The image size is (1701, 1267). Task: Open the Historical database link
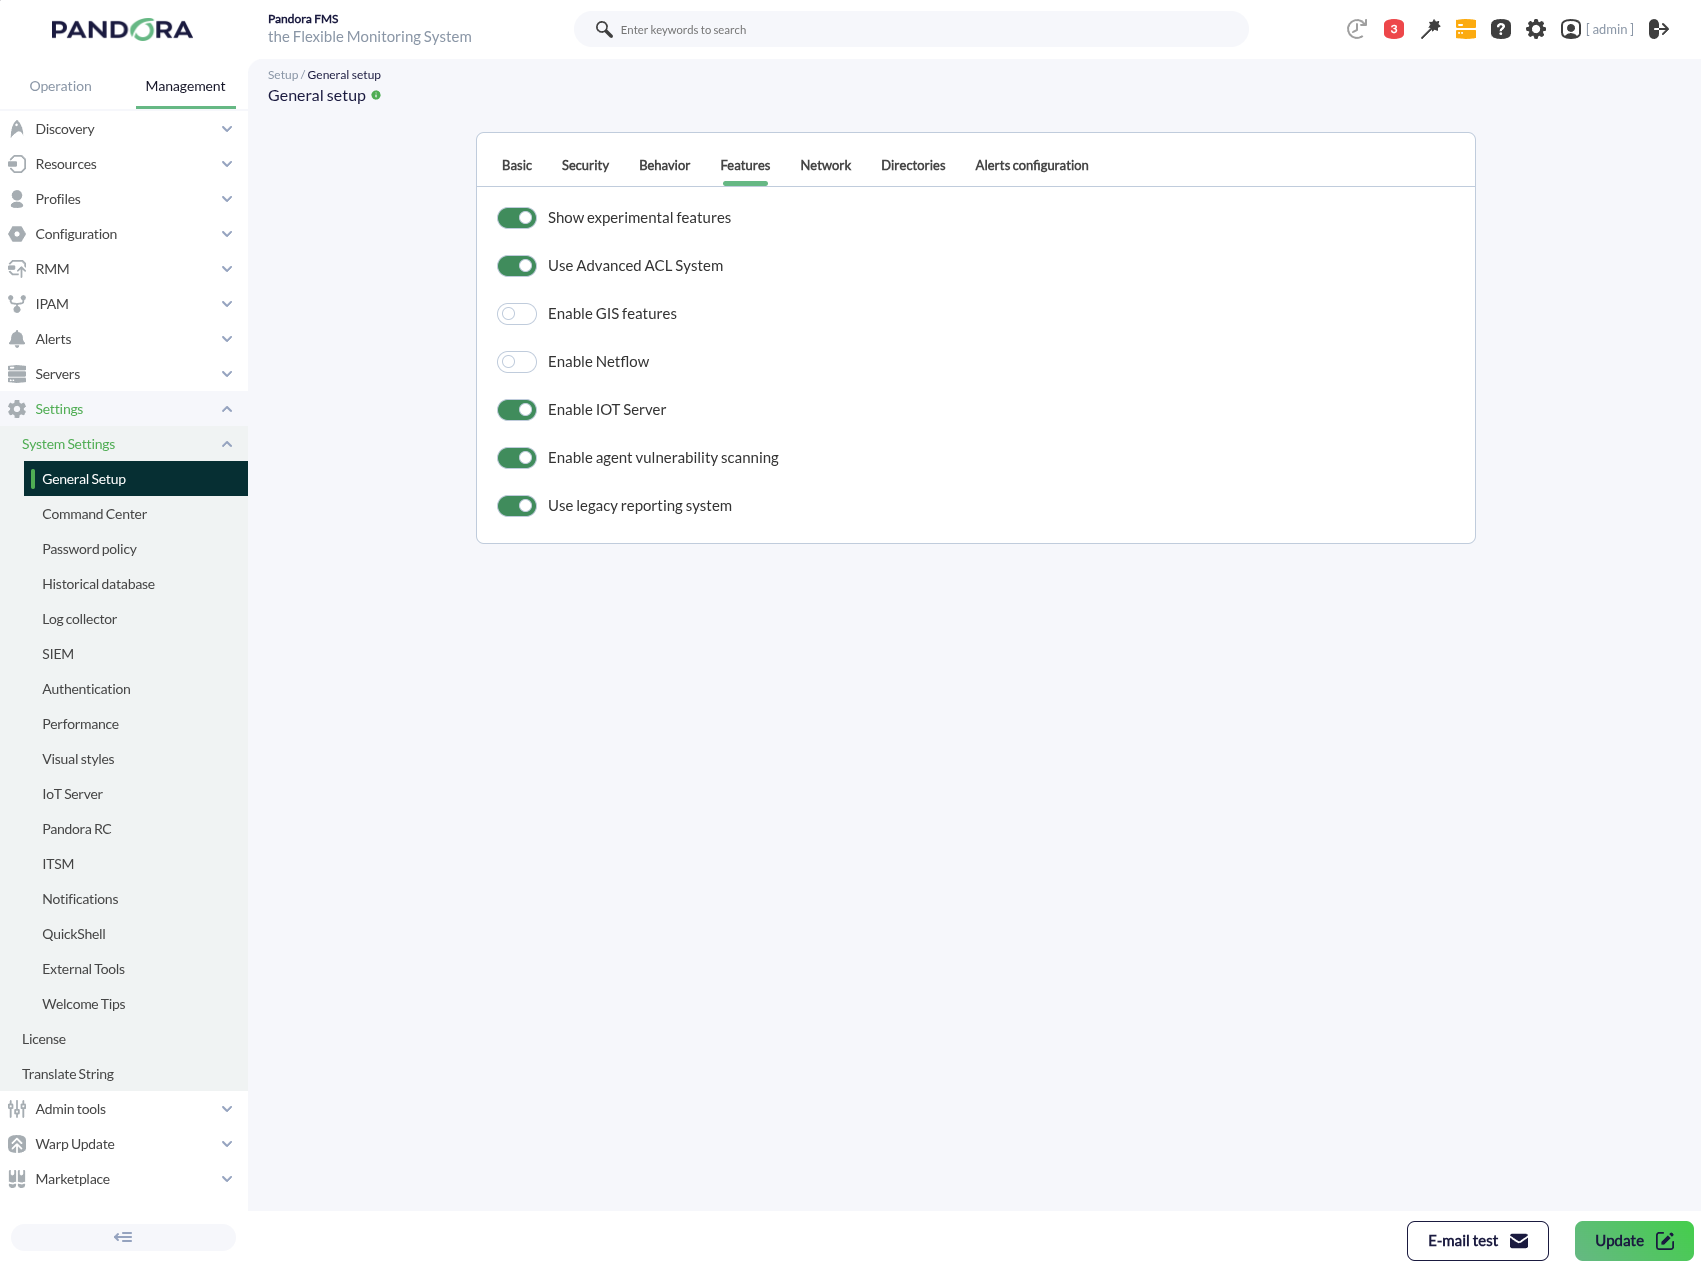[x=99, y=584]
